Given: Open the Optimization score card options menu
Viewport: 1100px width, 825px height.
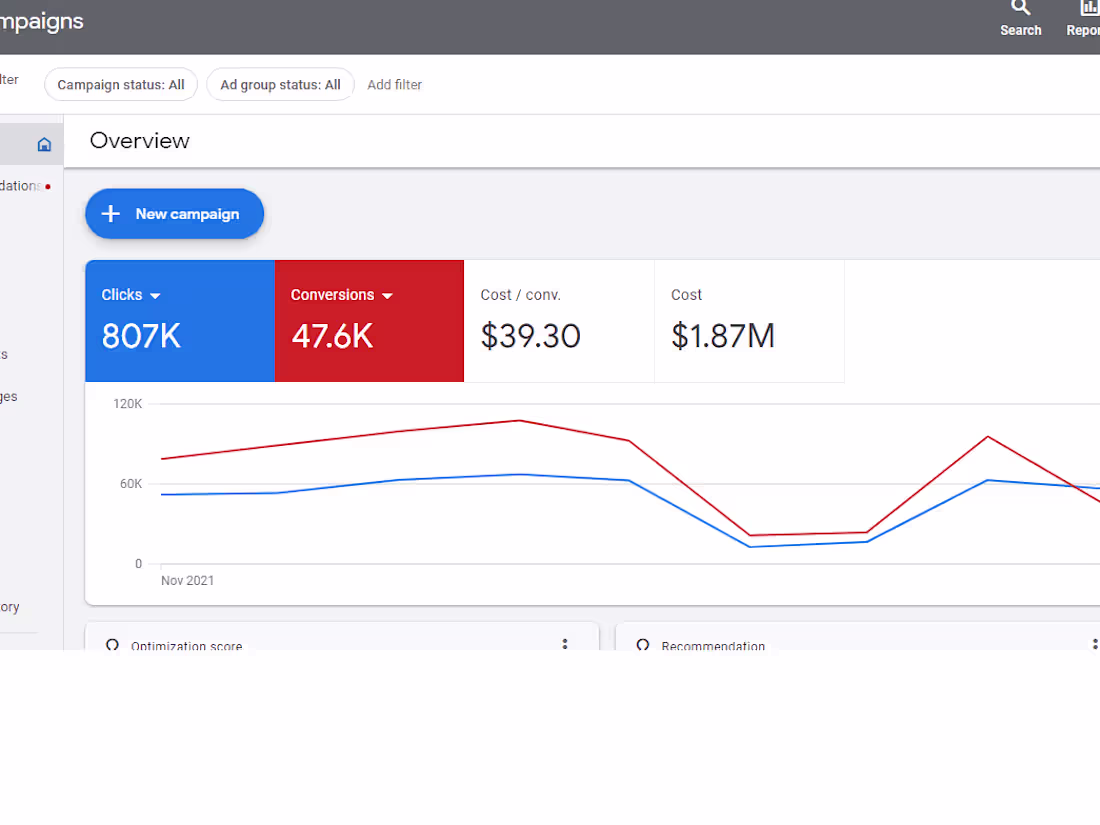Looking at the screenshot, I should tap(565, 645).
